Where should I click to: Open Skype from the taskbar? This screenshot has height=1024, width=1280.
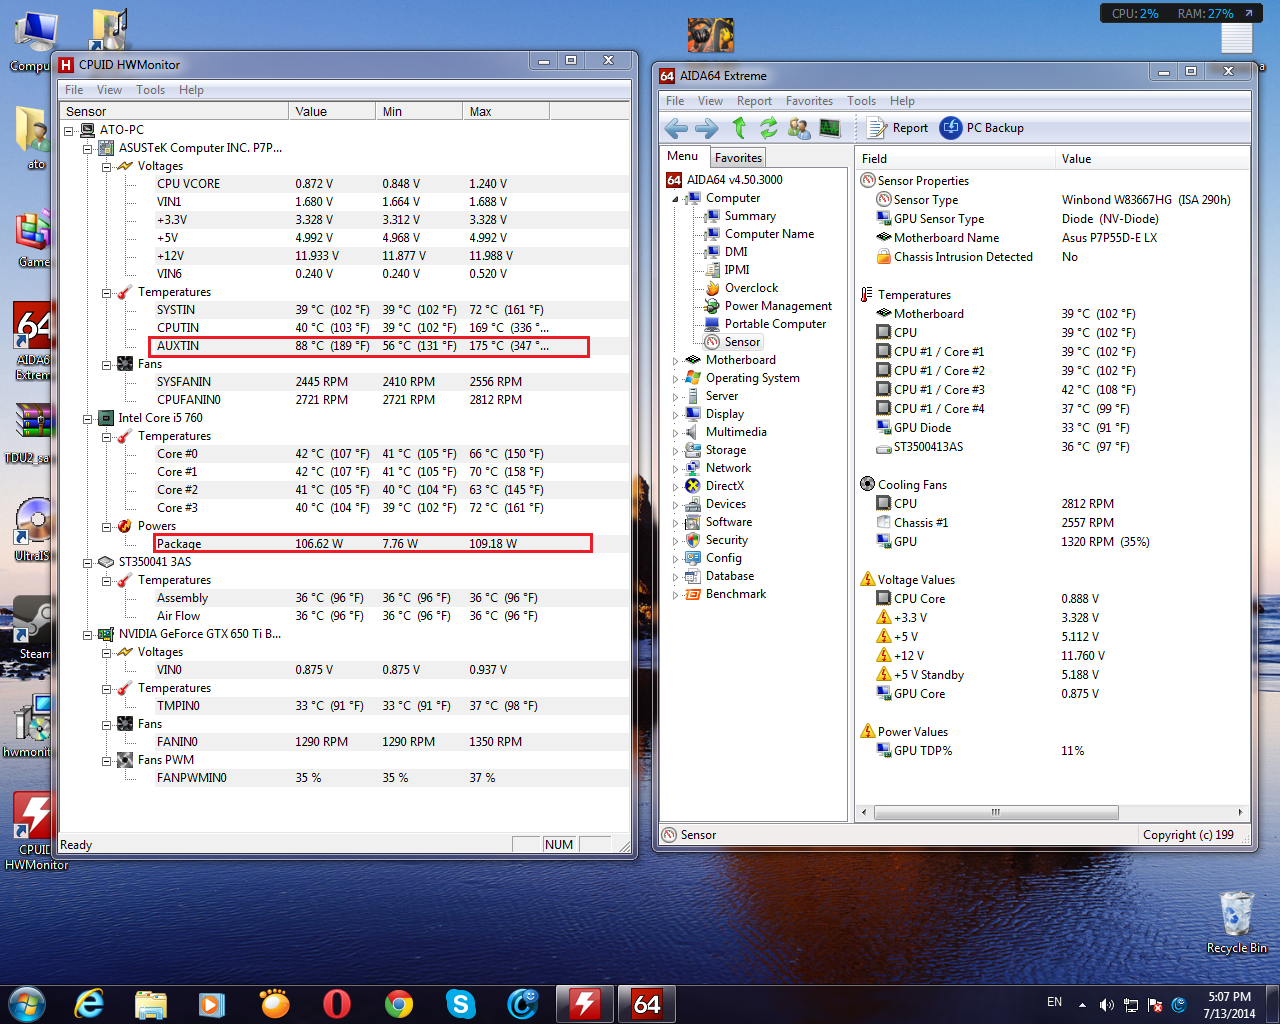click(460, 1003)
